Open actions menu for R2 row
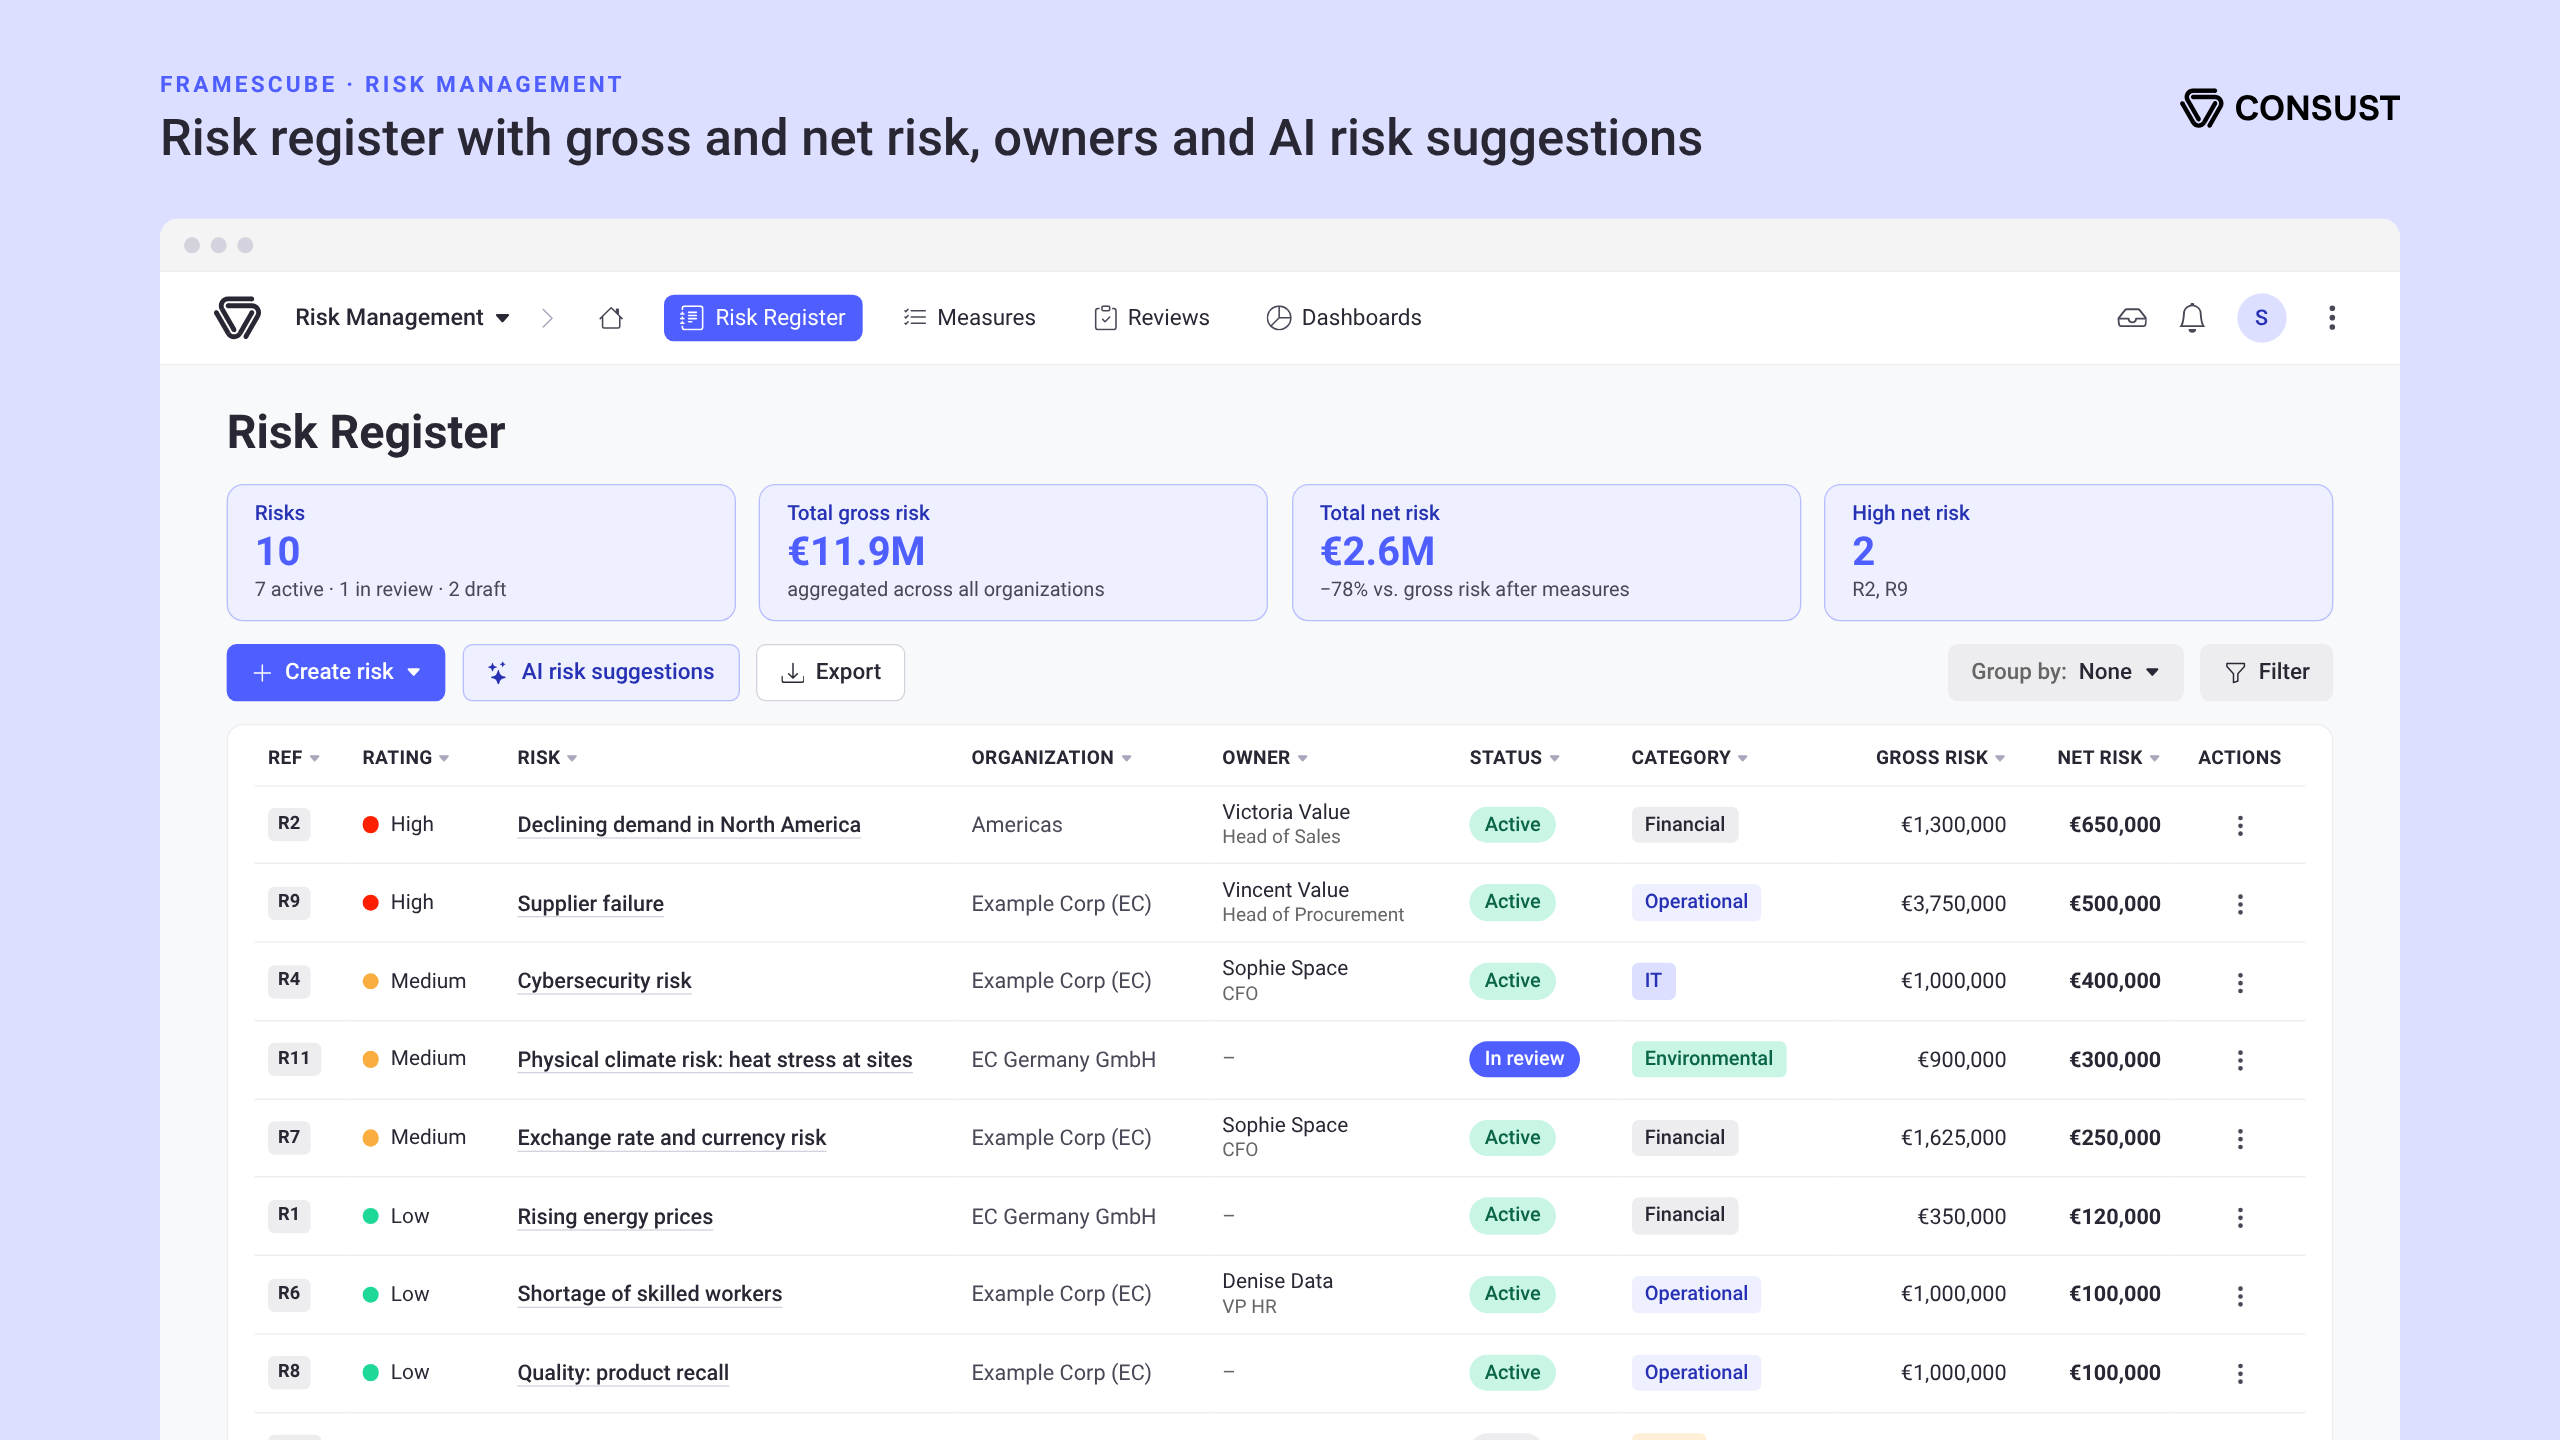This screenshot has width=2560, height=1440. coord(2240,826)
